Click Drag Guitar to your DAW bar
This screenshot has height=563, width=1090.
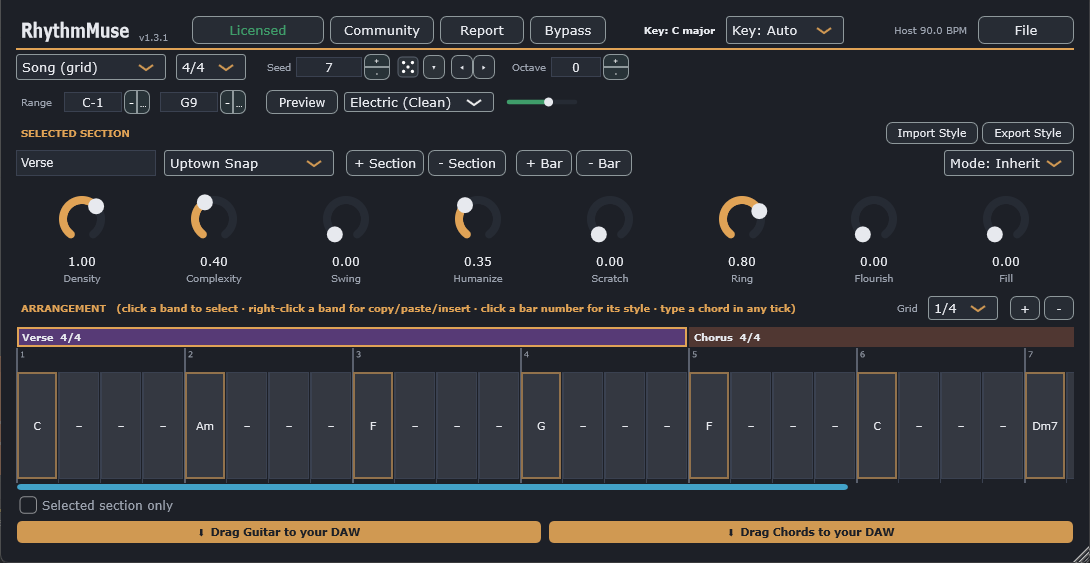pyautogui.click(x=279, y=532)
